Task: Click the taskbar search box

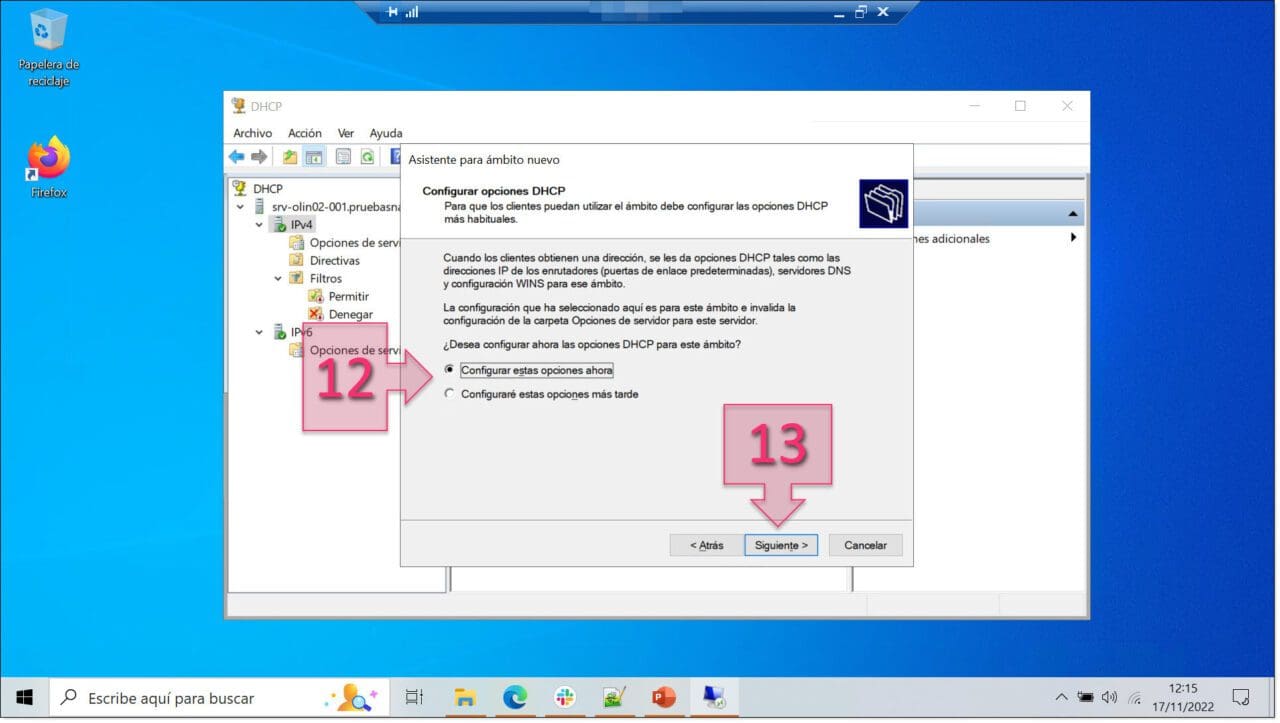Action: tap(218, 698)
